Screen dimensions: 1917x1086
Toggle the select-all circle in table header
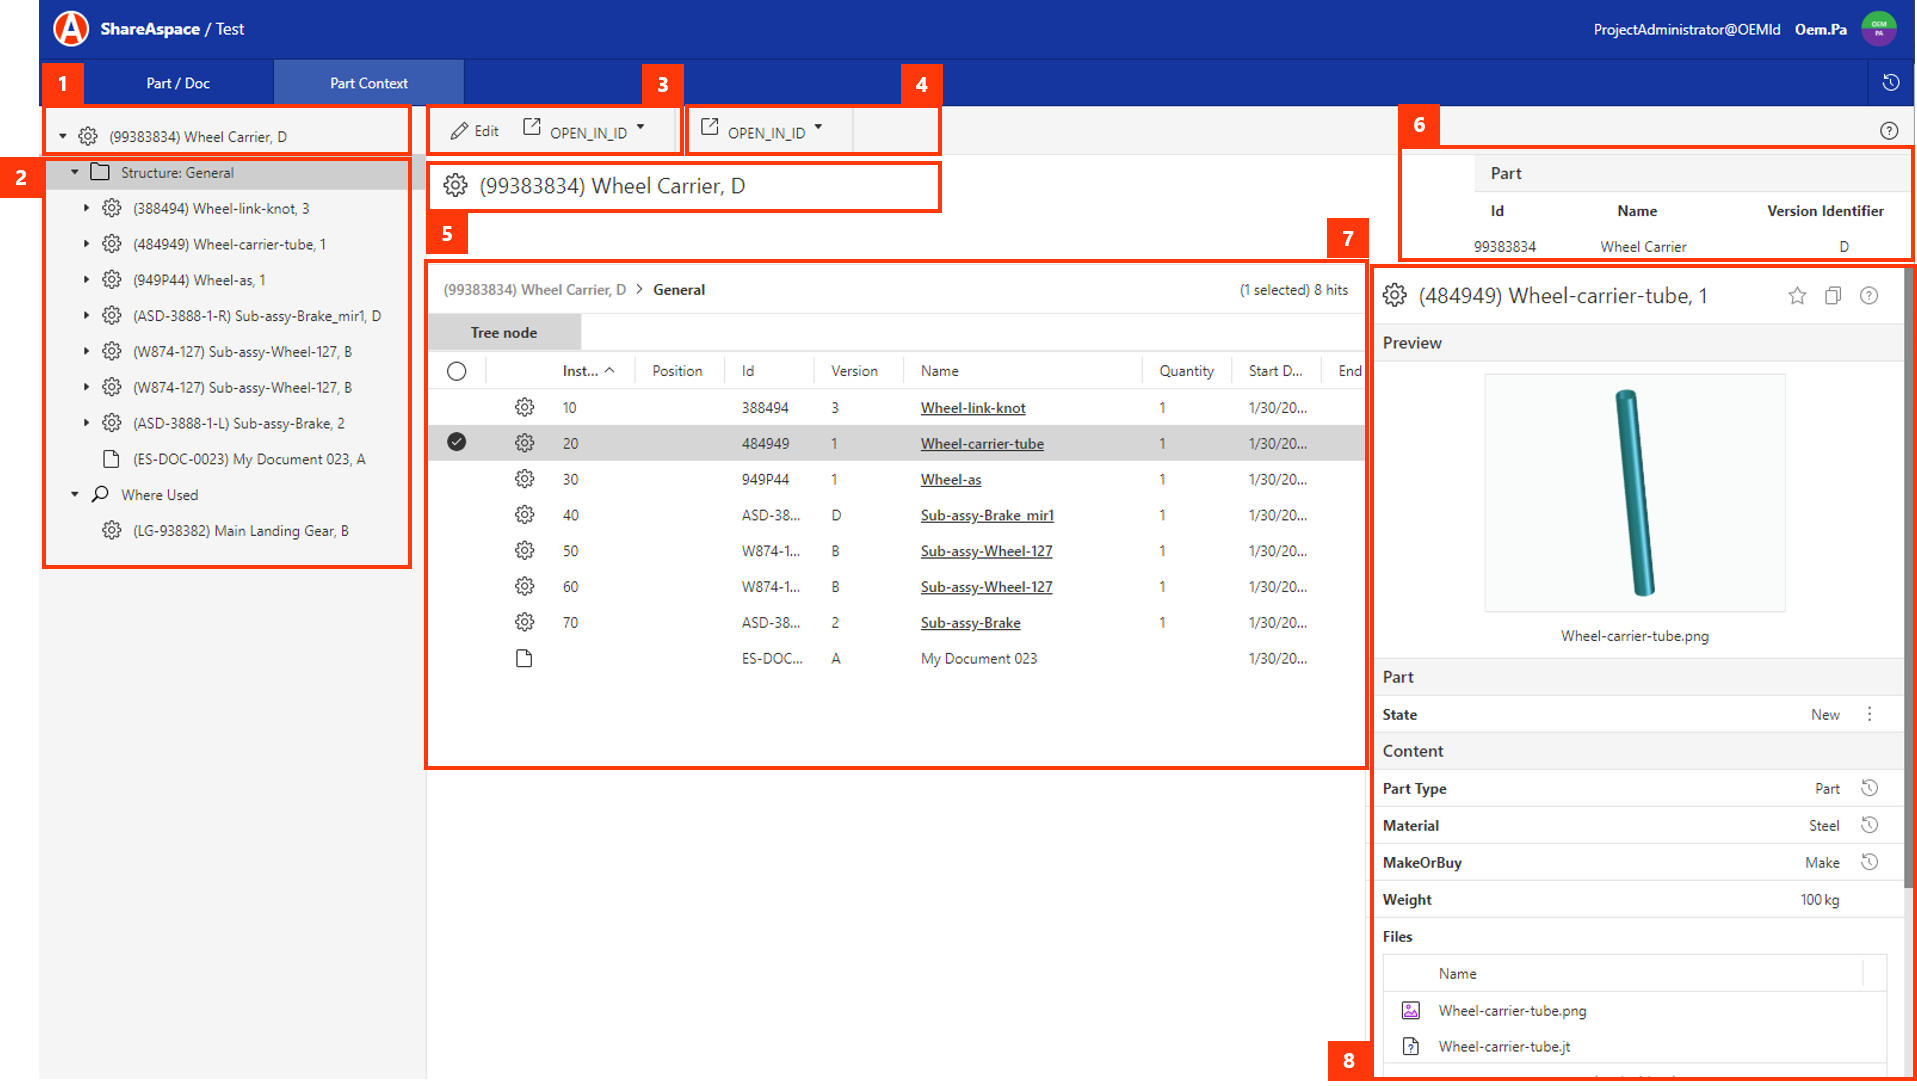[457, 371]
